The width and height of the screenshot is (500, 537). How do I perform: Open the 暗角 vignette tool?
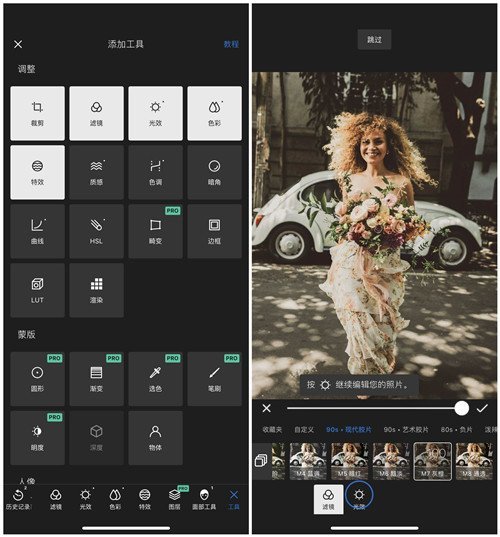click(214, 172)
